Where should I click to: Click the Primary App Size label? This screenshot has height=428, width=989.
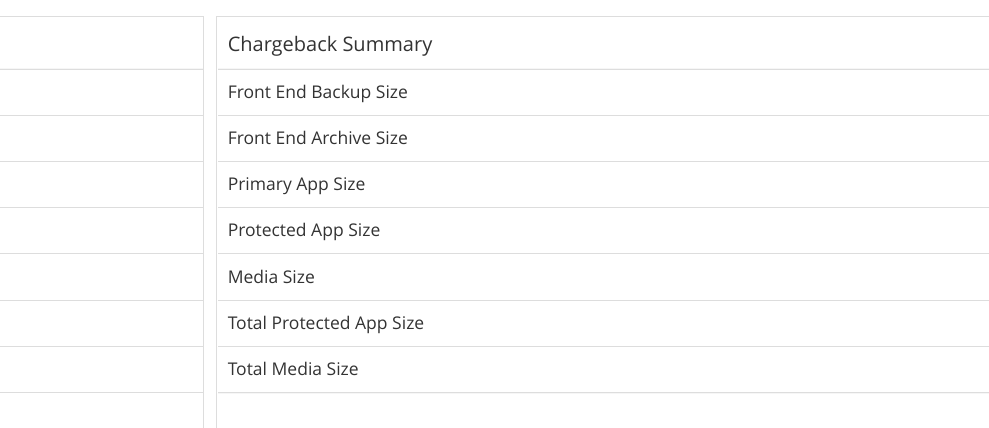[x=296, y=184]
